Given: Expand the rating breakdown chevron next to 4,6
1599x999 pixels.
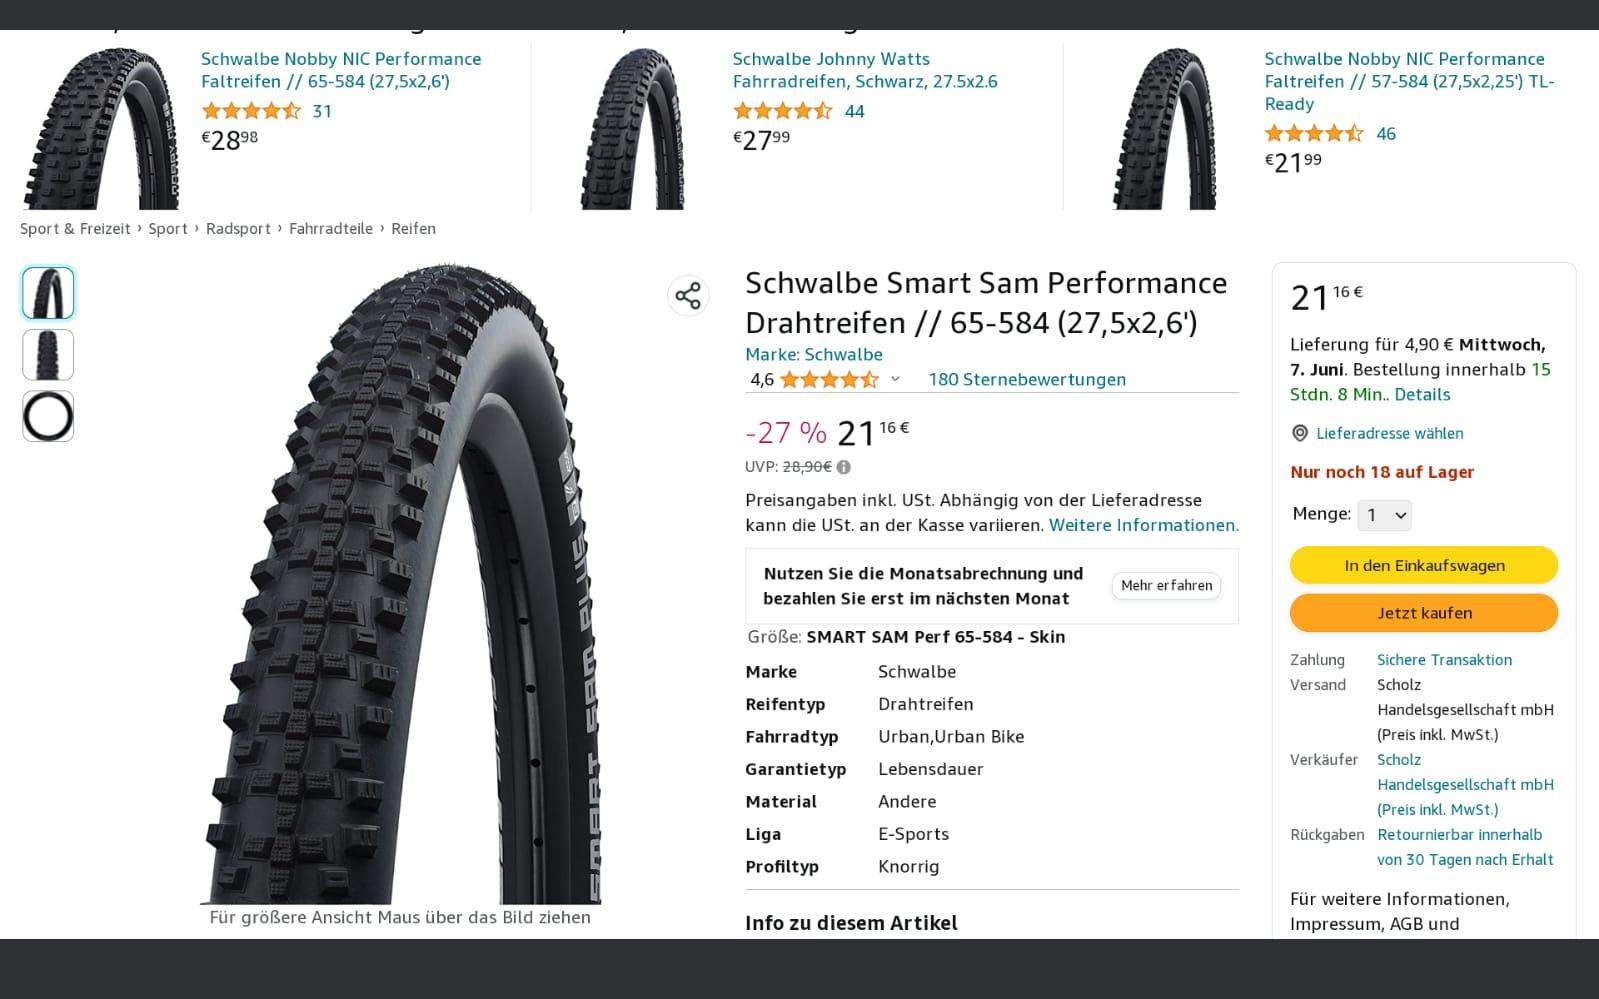Looking at the screenshot, I should pos(895,379).
